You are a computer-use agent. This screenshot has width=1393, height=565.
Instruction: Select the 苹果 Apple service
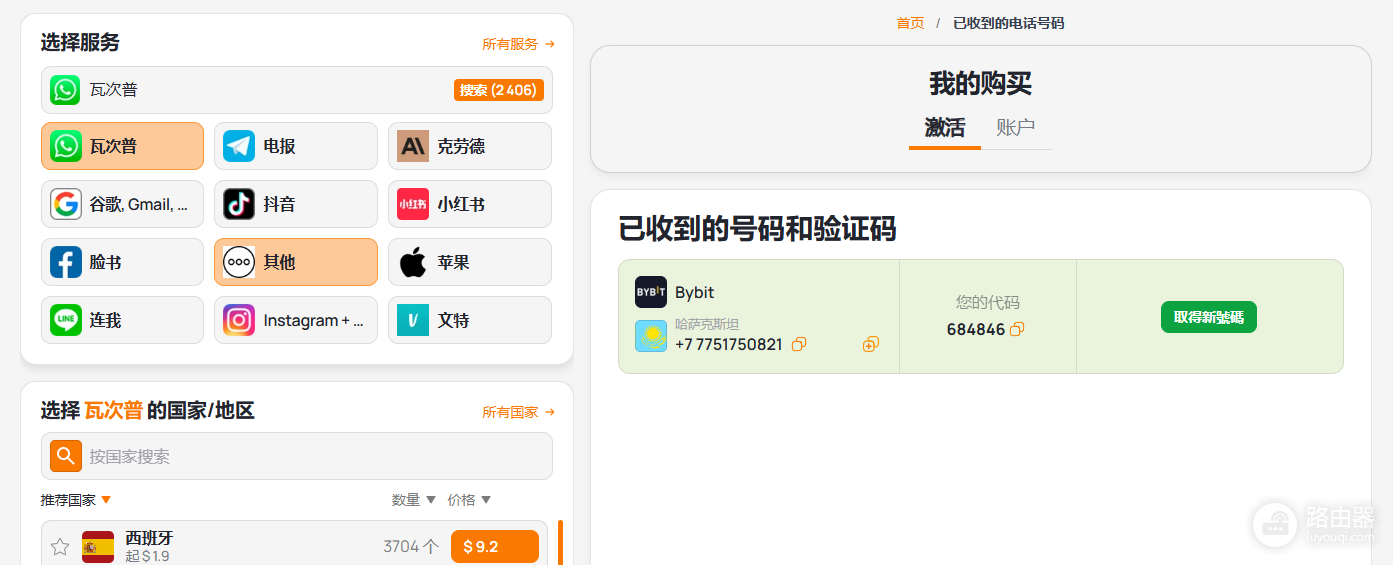(x=470, y=262)
